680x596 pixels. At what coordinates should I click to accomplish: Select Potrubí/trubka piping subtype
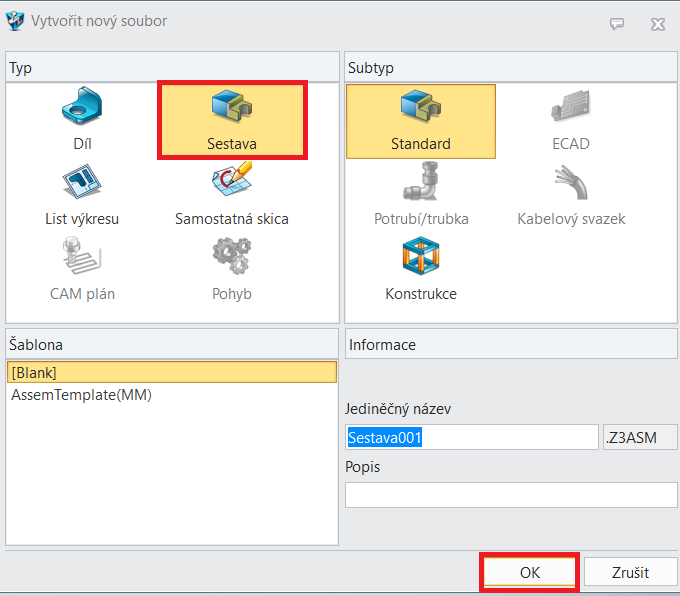tap(421, 195)
